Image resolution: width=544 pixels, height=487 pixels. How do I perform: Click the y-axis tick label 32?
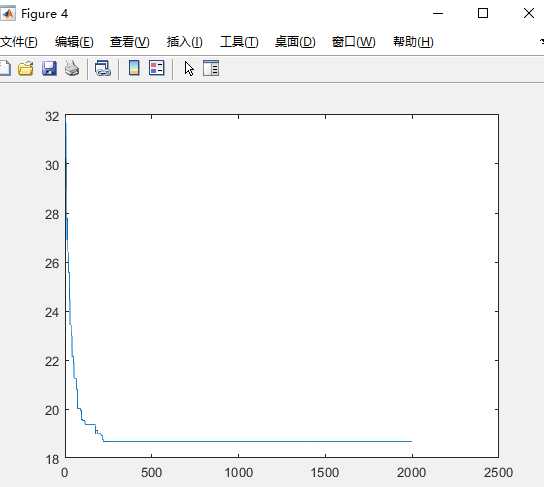pyautogui.click(x=52, y=117)
